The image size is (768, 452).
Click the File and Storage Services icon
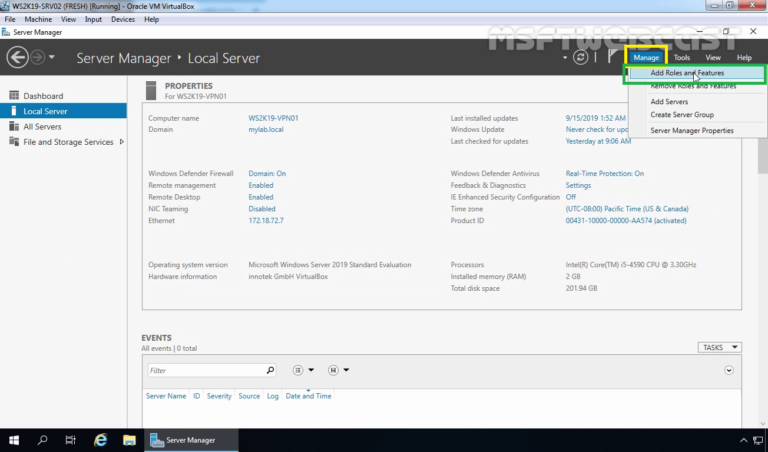click(x=14, y=142)
